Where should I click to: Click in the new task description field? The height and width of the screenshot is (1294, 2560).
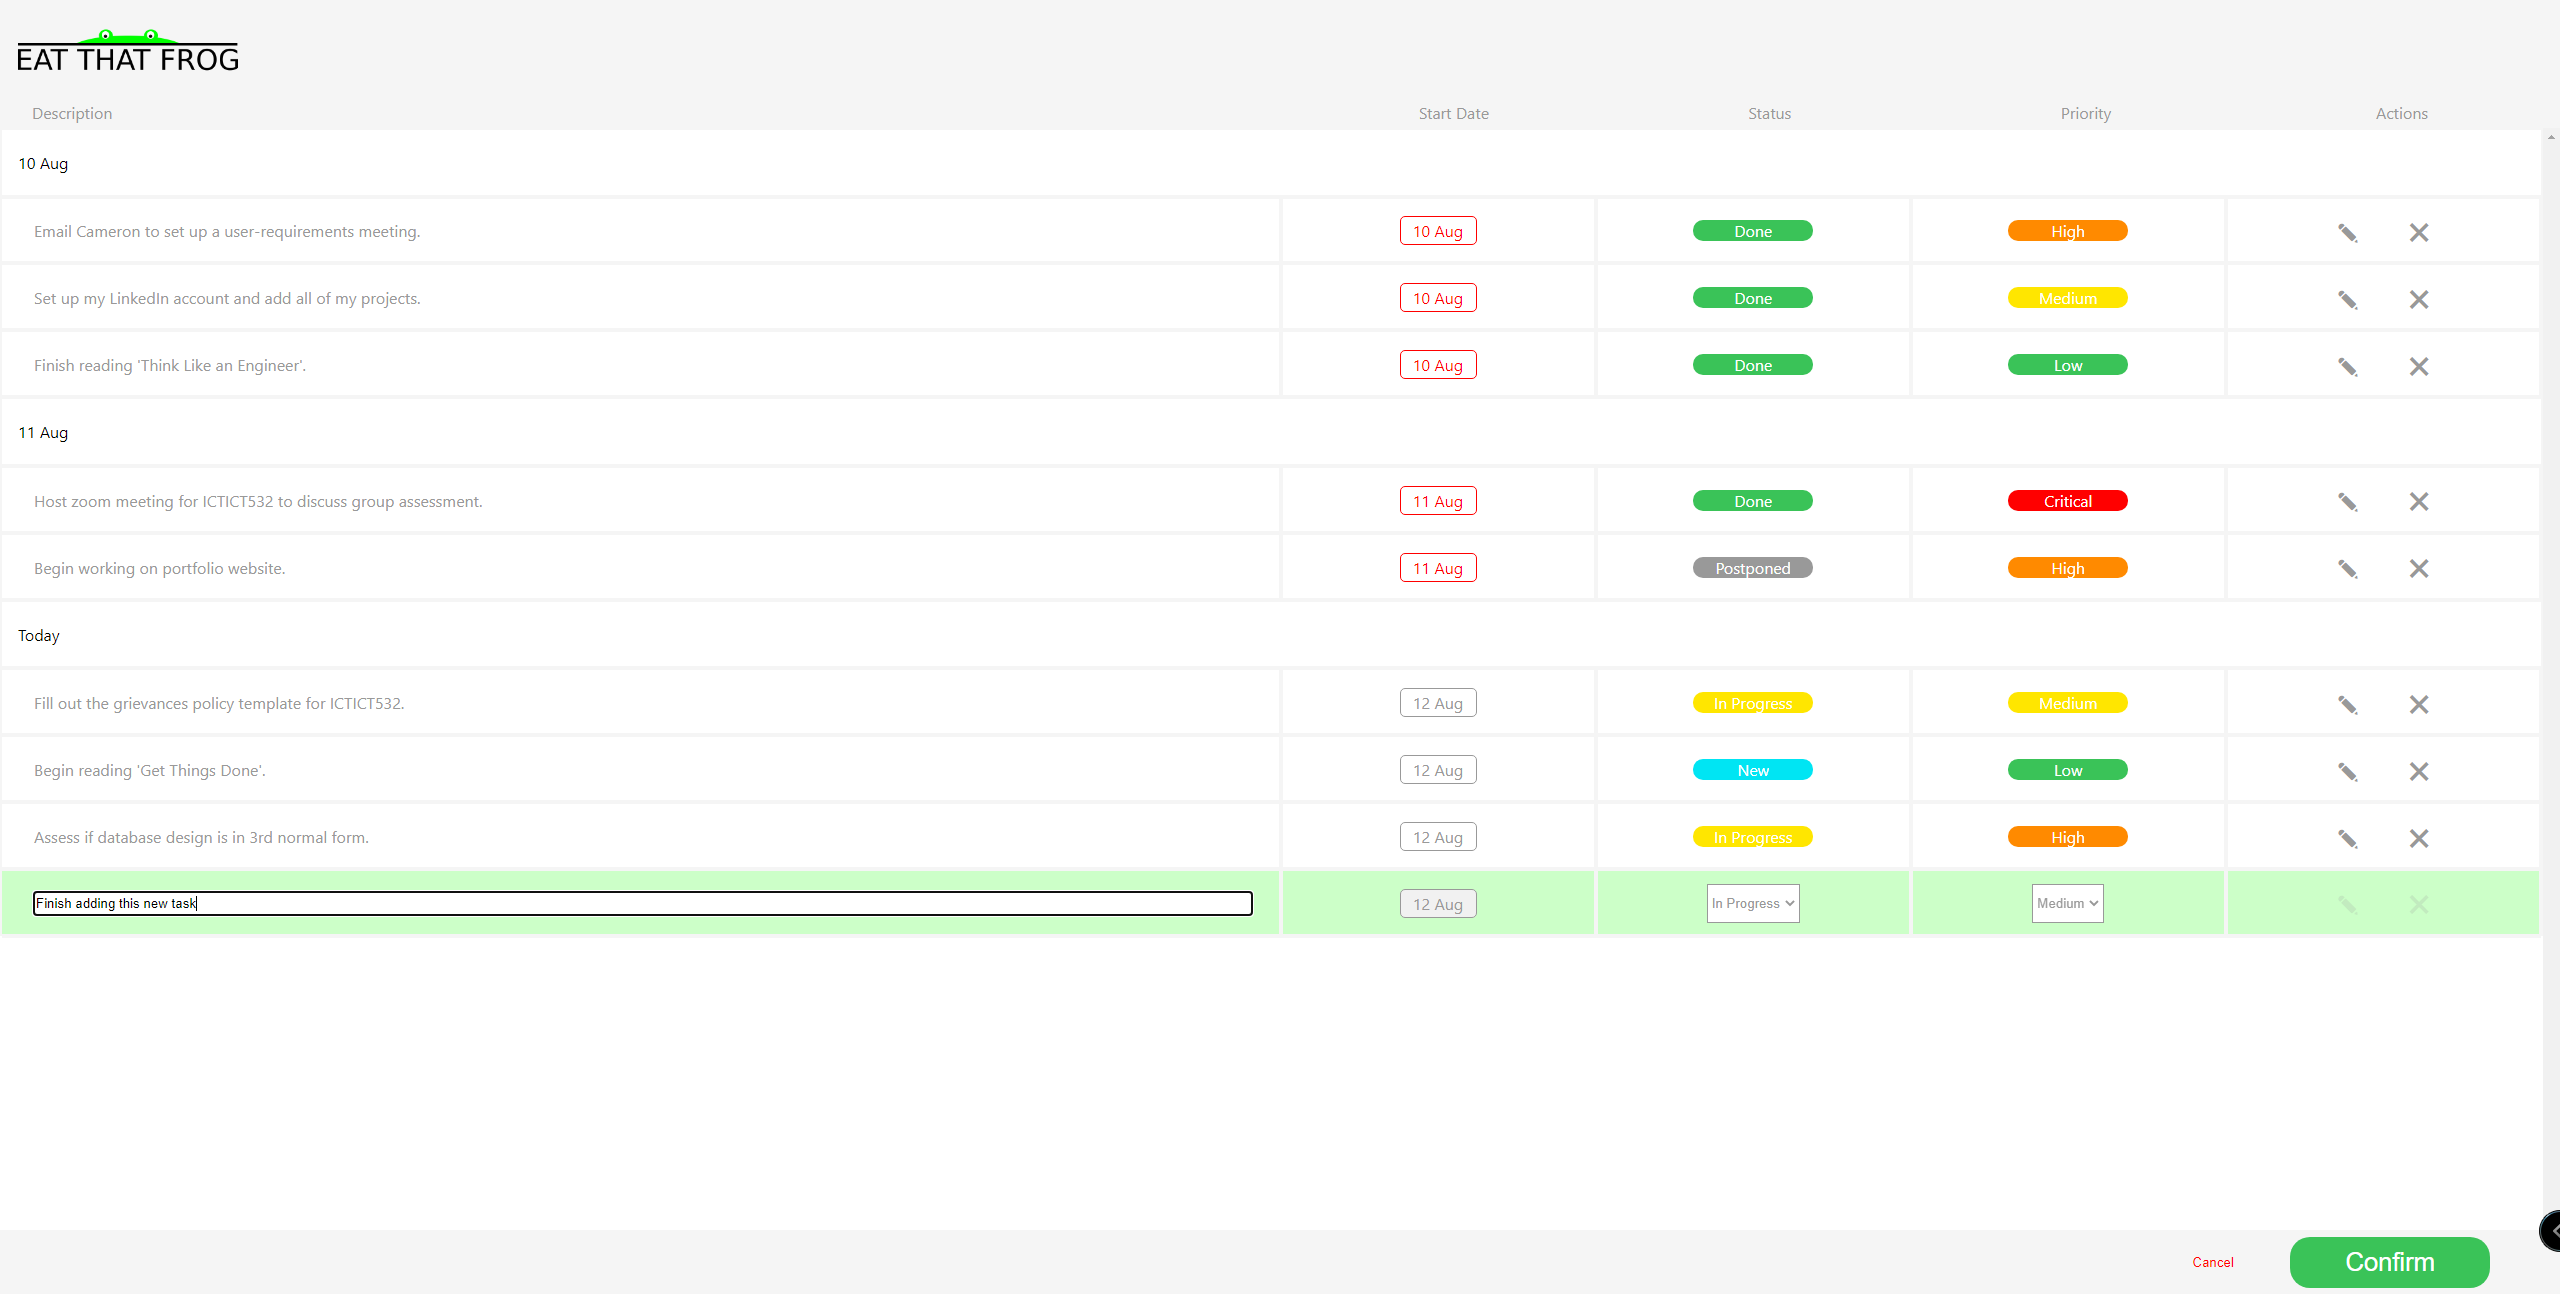(x=642, y=903)
